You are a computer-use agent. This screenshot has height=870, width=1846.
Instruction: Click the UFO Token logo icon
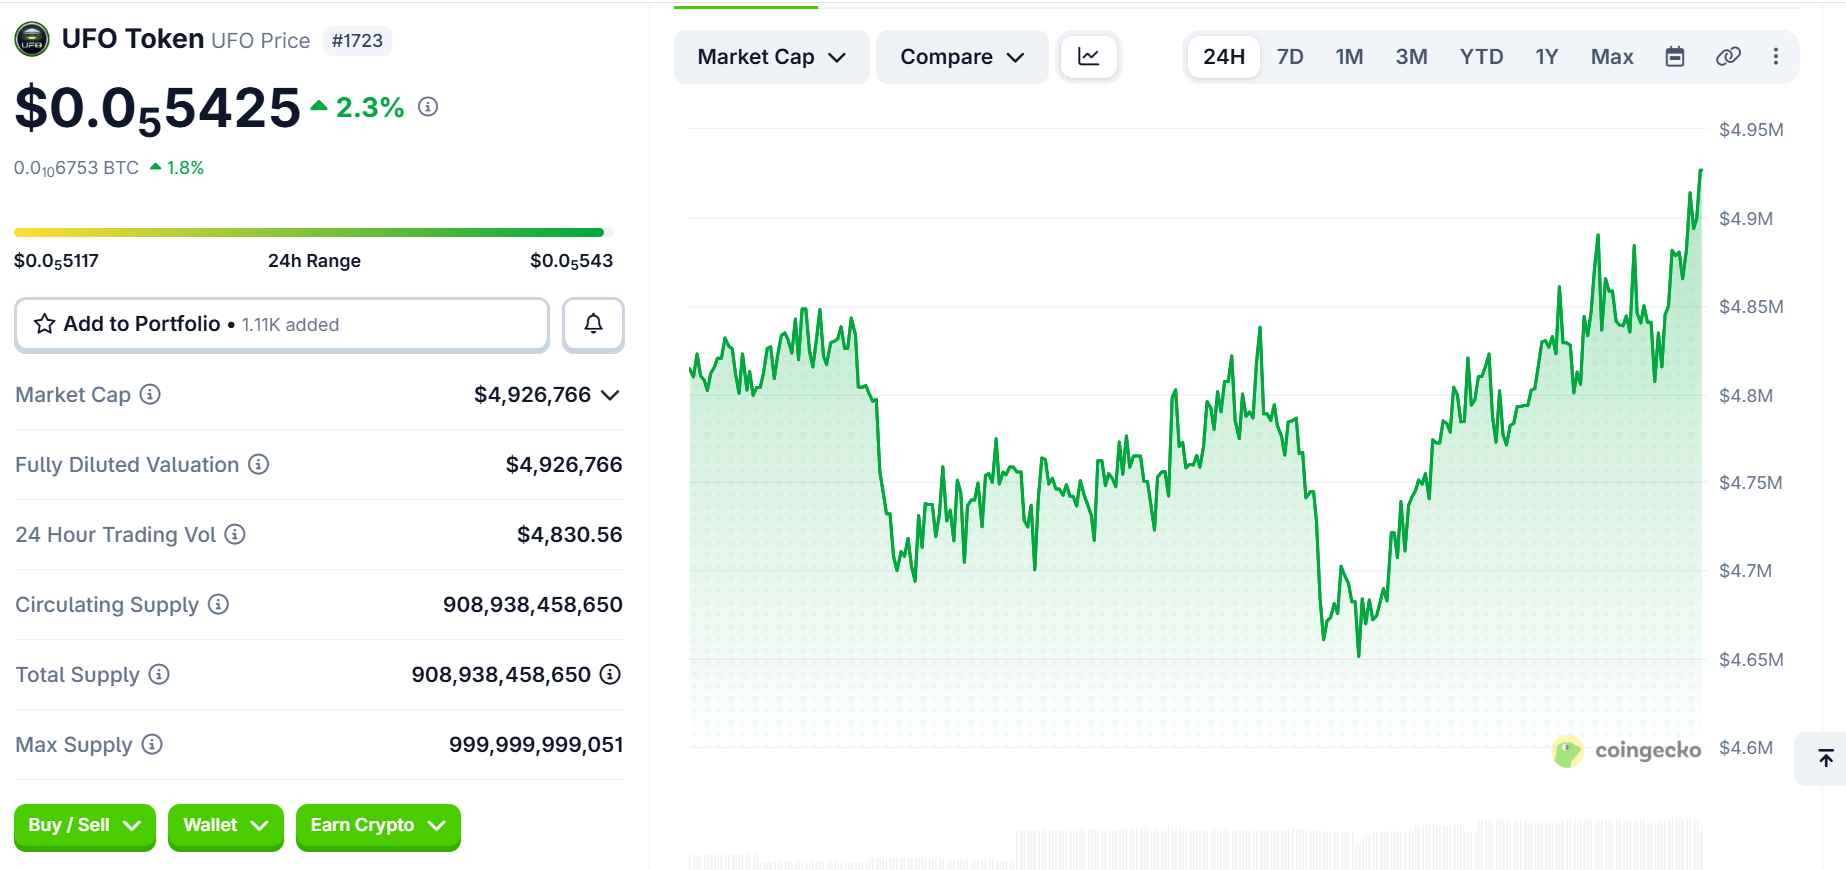tap(32, 40)
